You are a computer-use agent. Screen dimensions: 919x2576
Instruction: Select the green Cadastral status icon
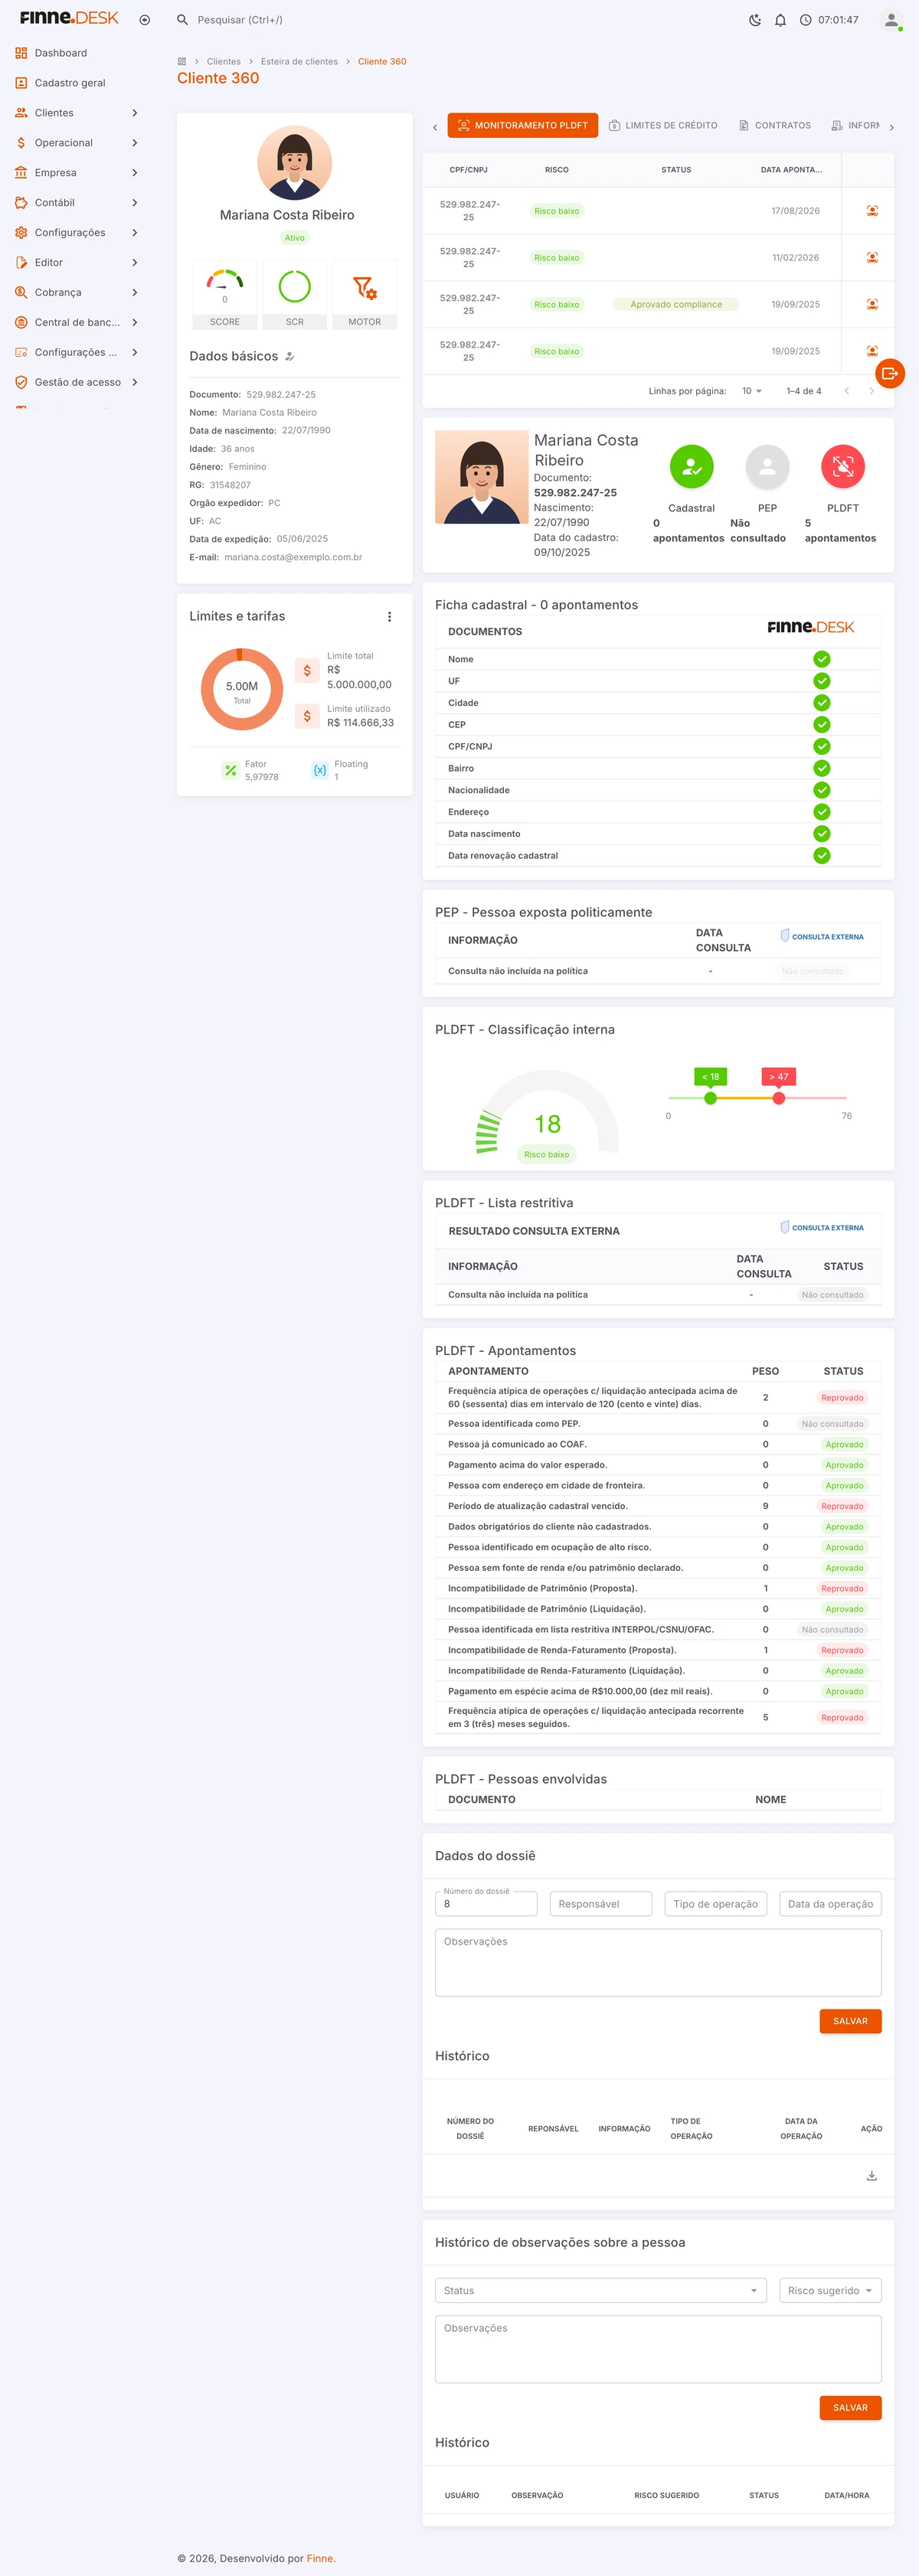692,466
